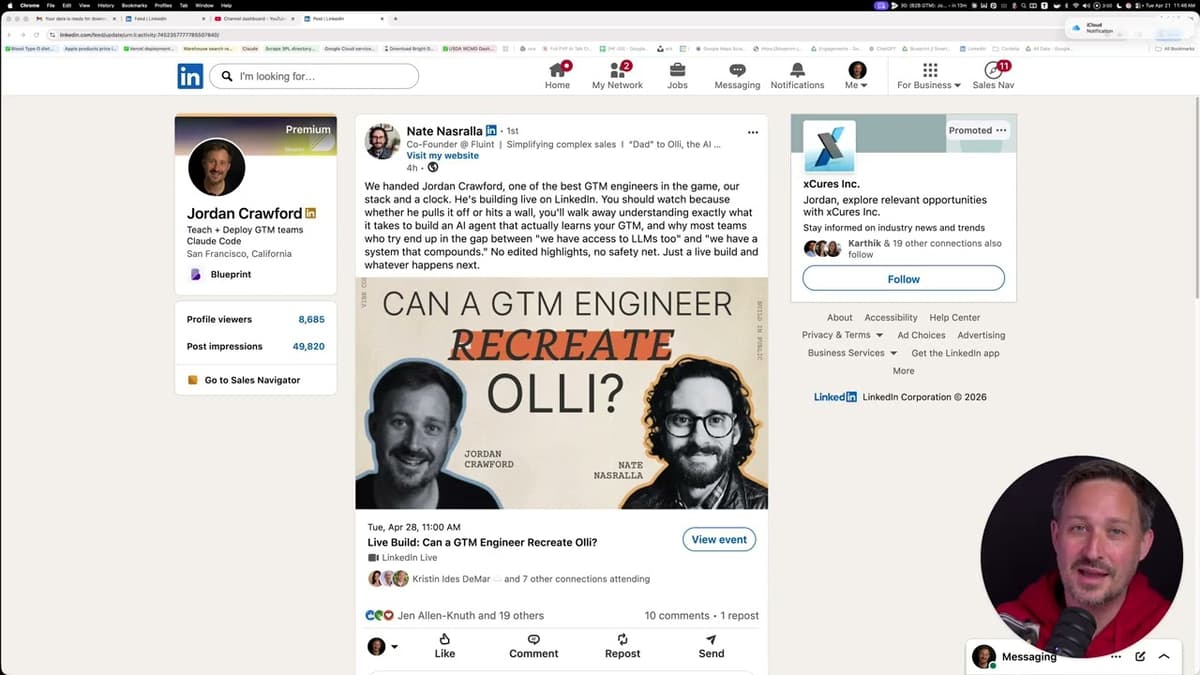The image size is (1200, 675).
Task: Open Profile viewers 8,685 stat
Action: pyautogui.click(x=255, y=319)
